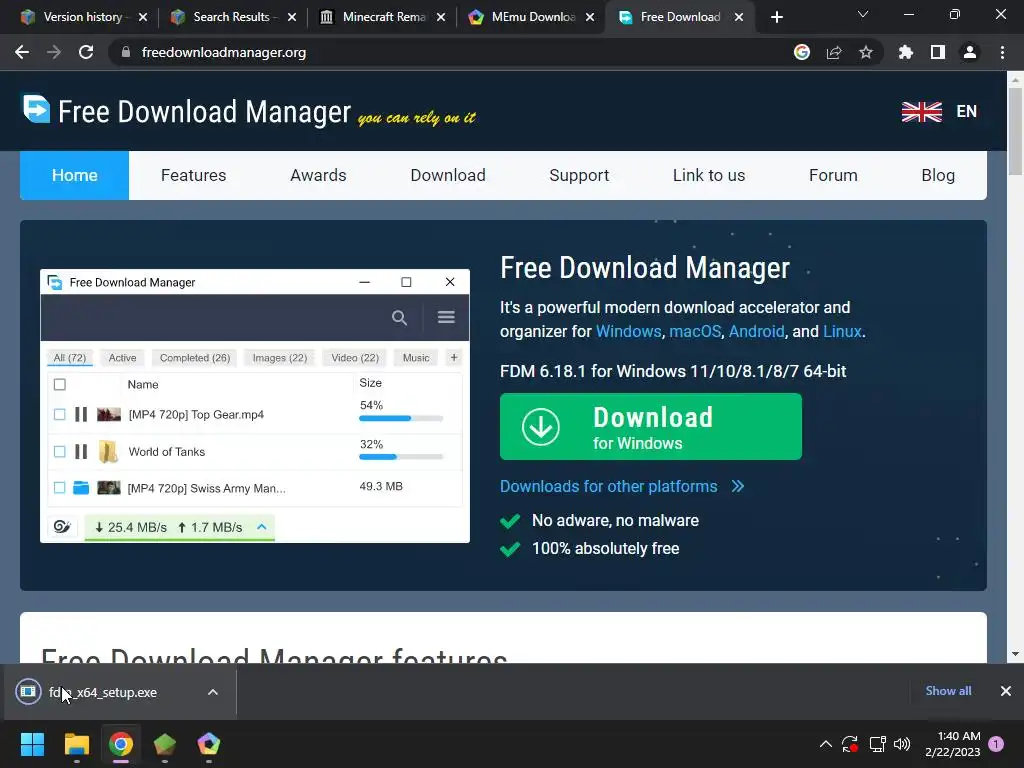The image size is (1024, 768).
Task: Follow the macOS platform link
Action: point(695,331)
